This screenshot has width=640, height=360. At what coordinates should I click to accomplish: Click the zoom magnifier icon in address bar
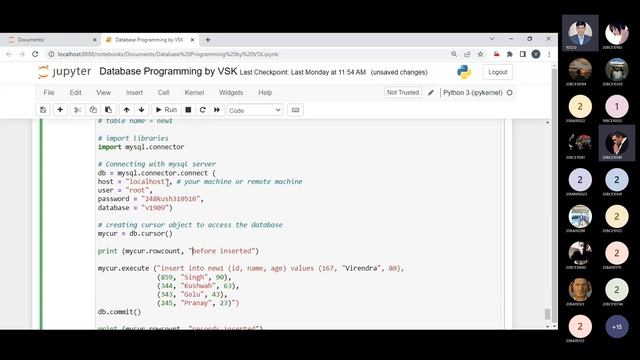454,54
